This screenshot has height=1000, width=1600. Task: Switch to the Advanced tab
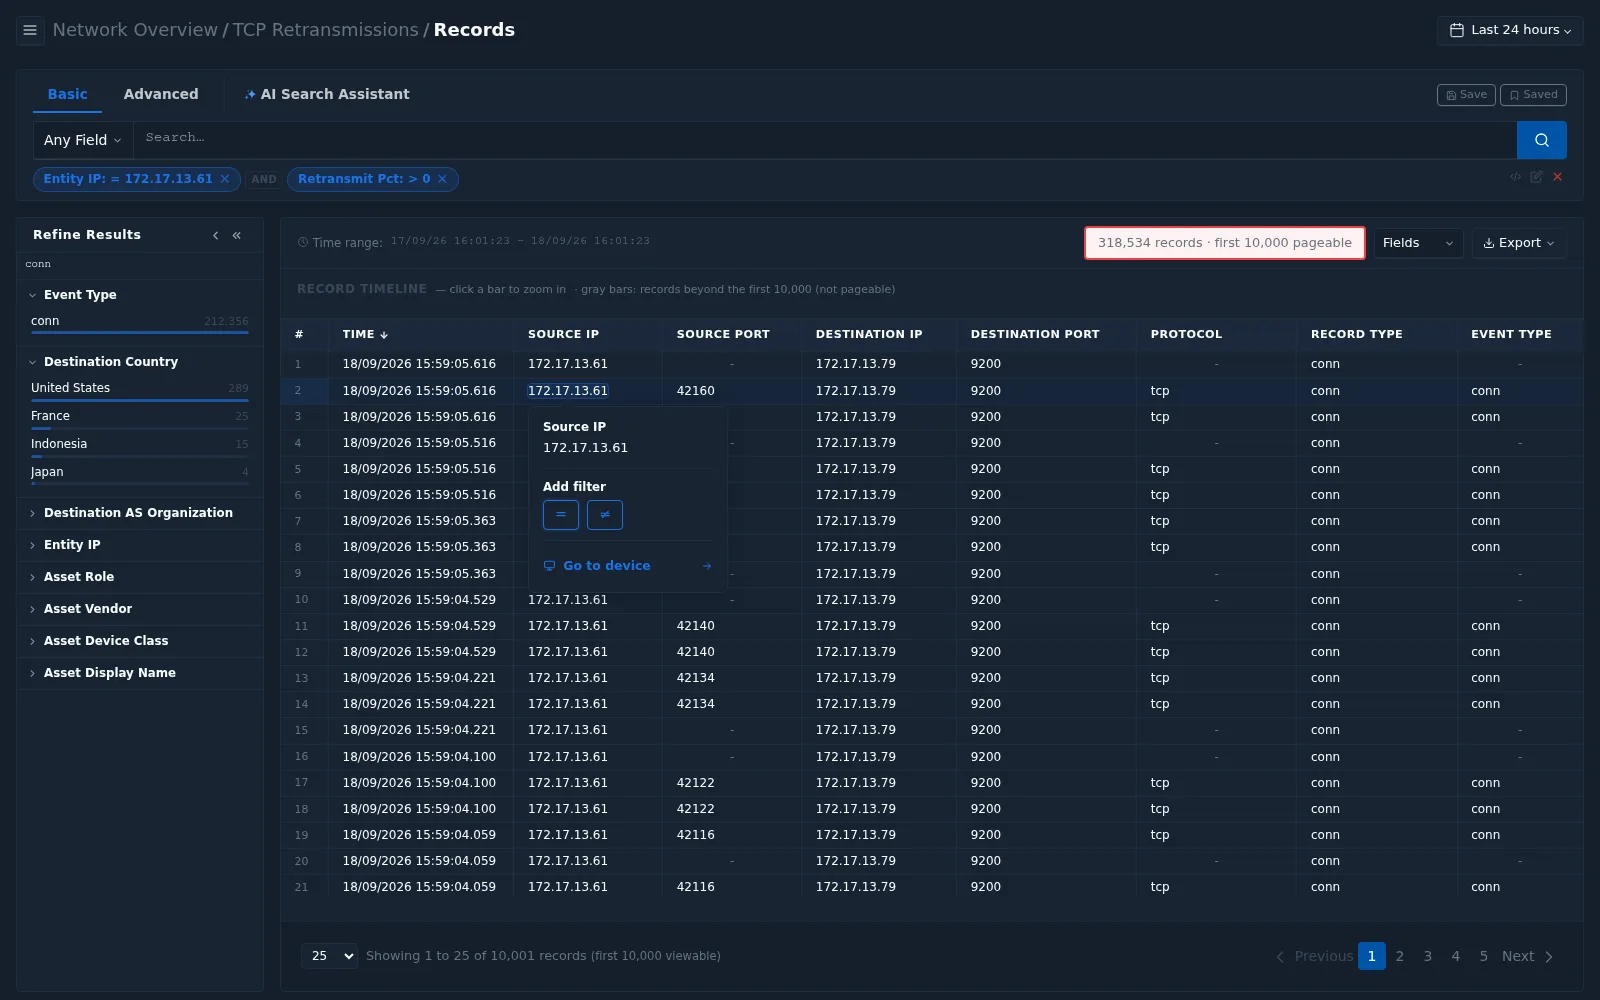pyautogui.click(x=161, y=94)
